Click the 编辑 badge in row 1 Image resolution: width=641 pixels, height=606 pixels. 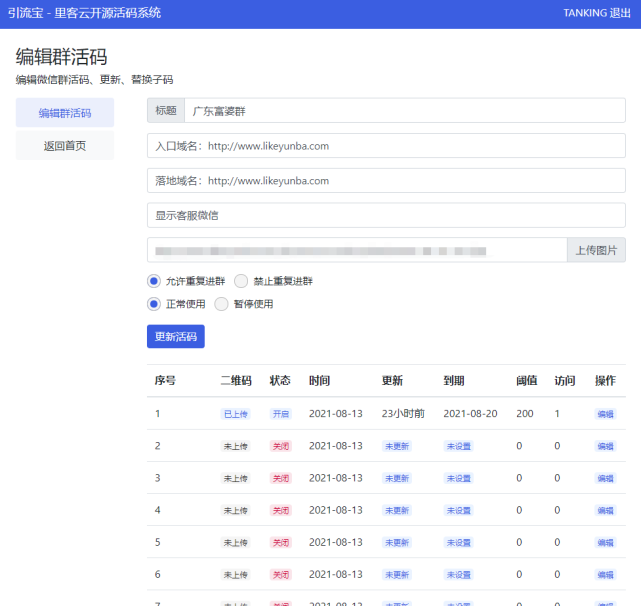605,414
